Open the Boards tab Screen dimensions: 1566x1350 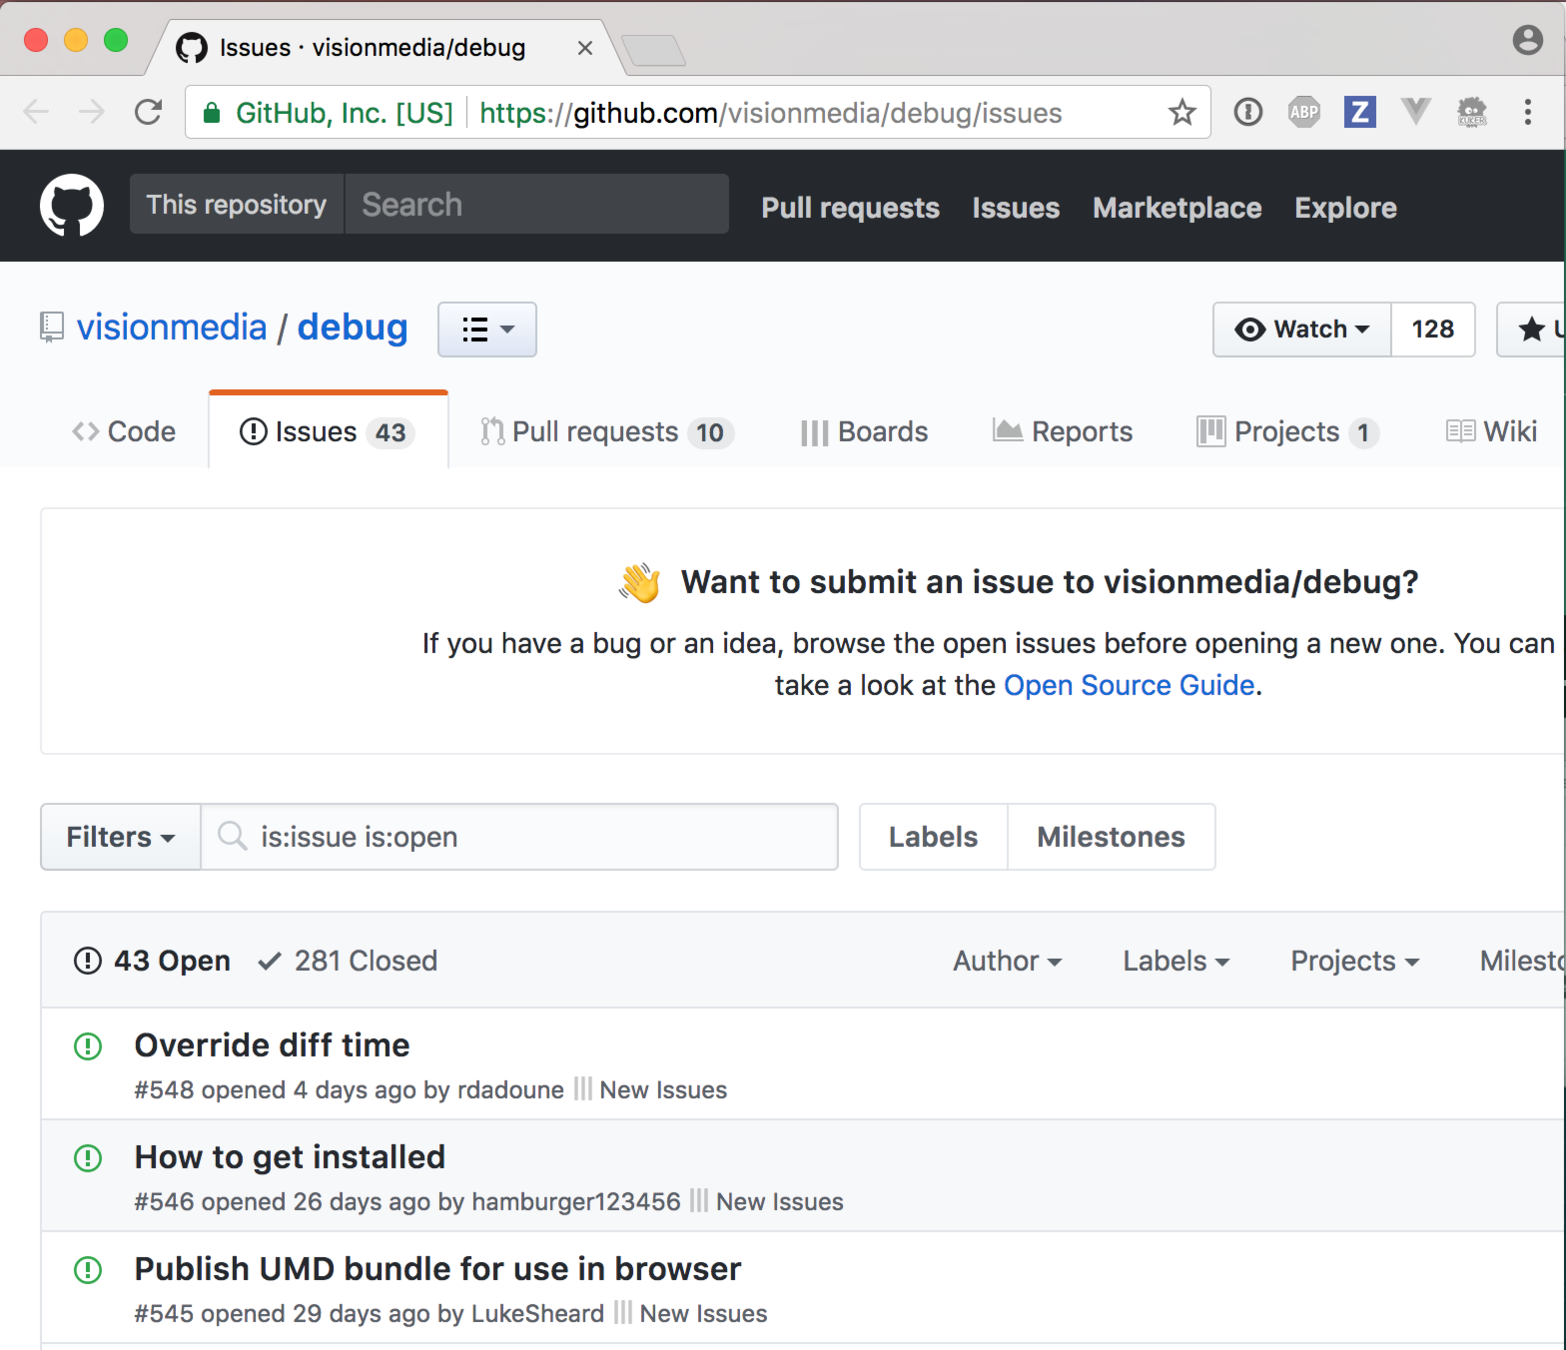pyautogui.click(x=865, y=431)
